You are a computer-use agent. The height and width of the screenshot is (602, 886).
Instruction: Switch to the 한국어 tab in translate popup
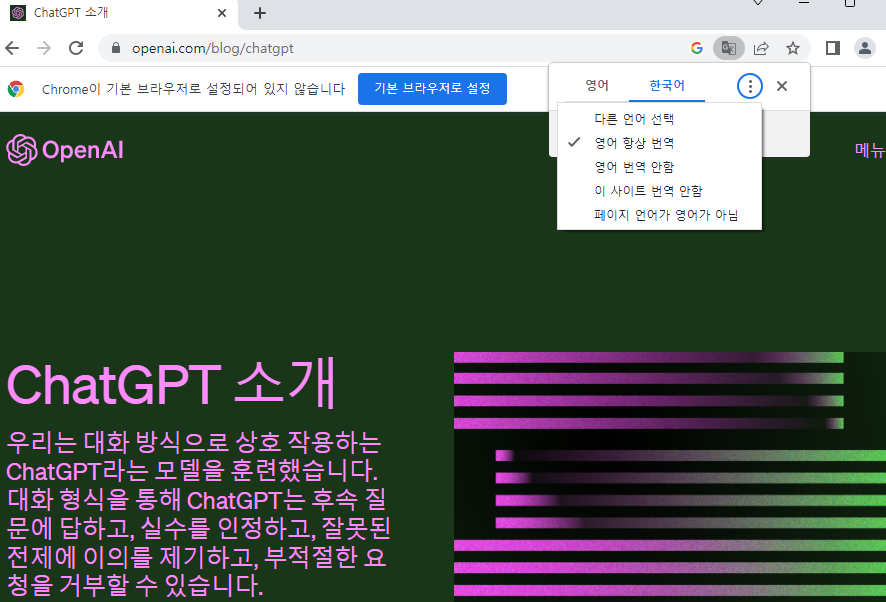[x=666, y=85]
